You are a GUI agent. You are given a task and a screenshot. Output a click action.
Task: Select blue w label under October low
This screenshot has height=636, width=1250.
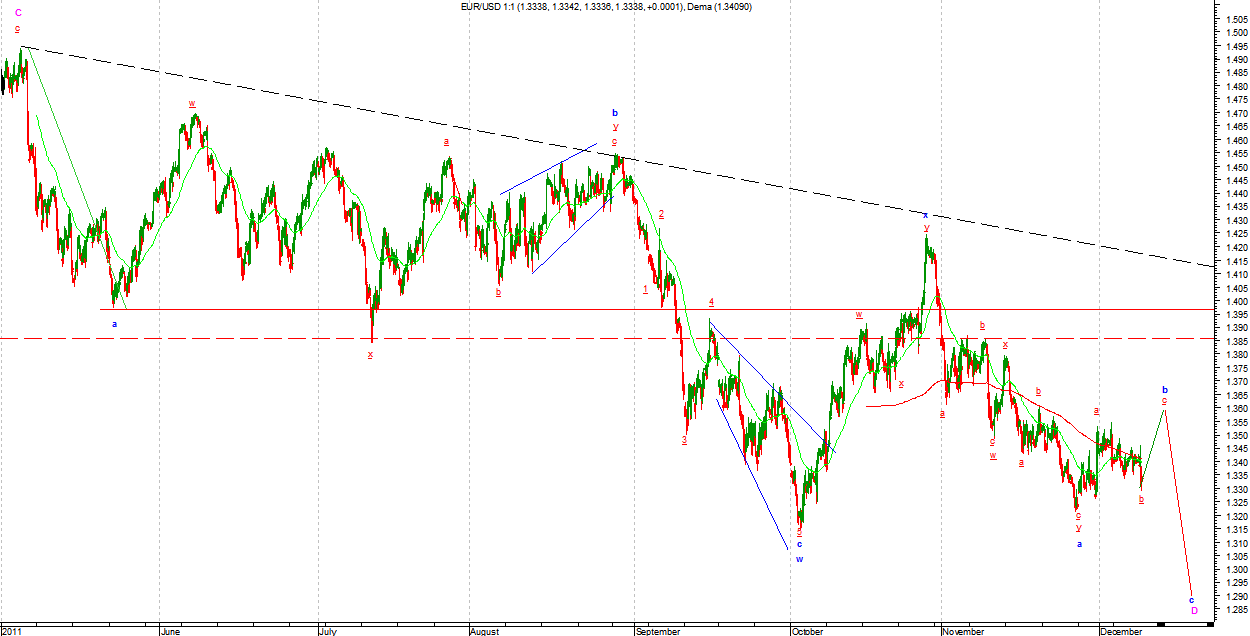[799, 559]
